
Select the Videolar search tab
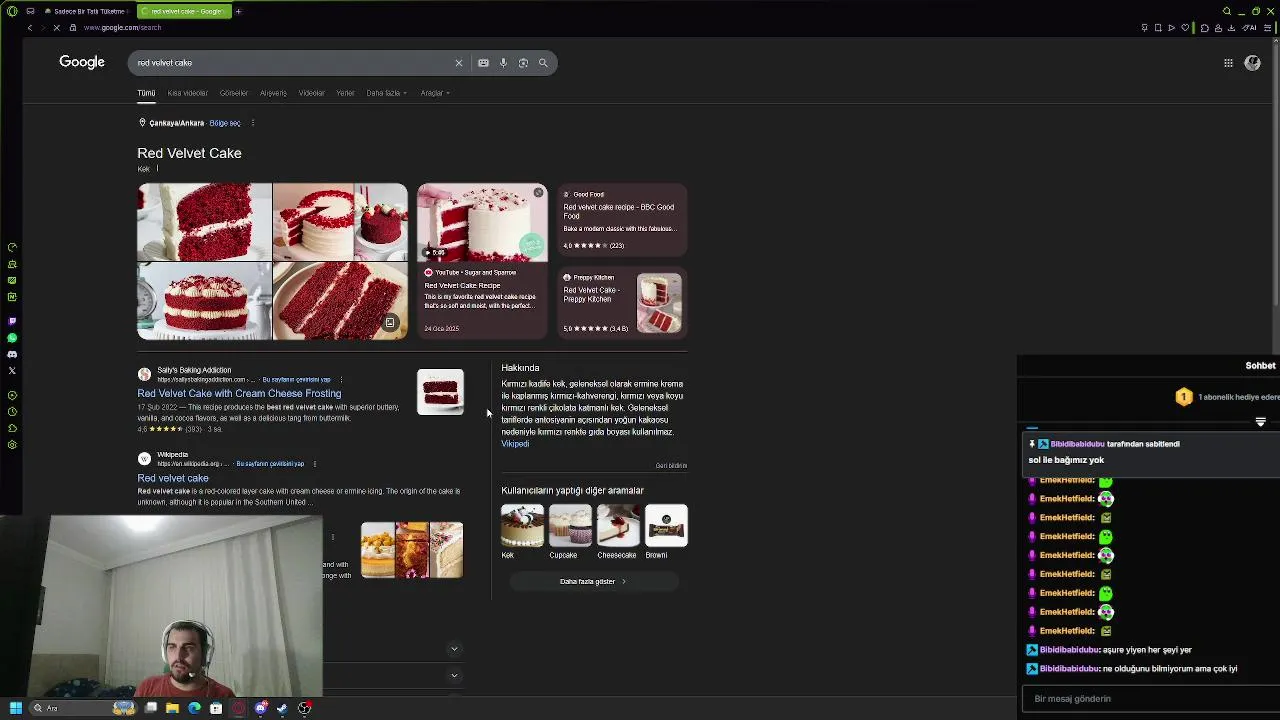(311, 93)
